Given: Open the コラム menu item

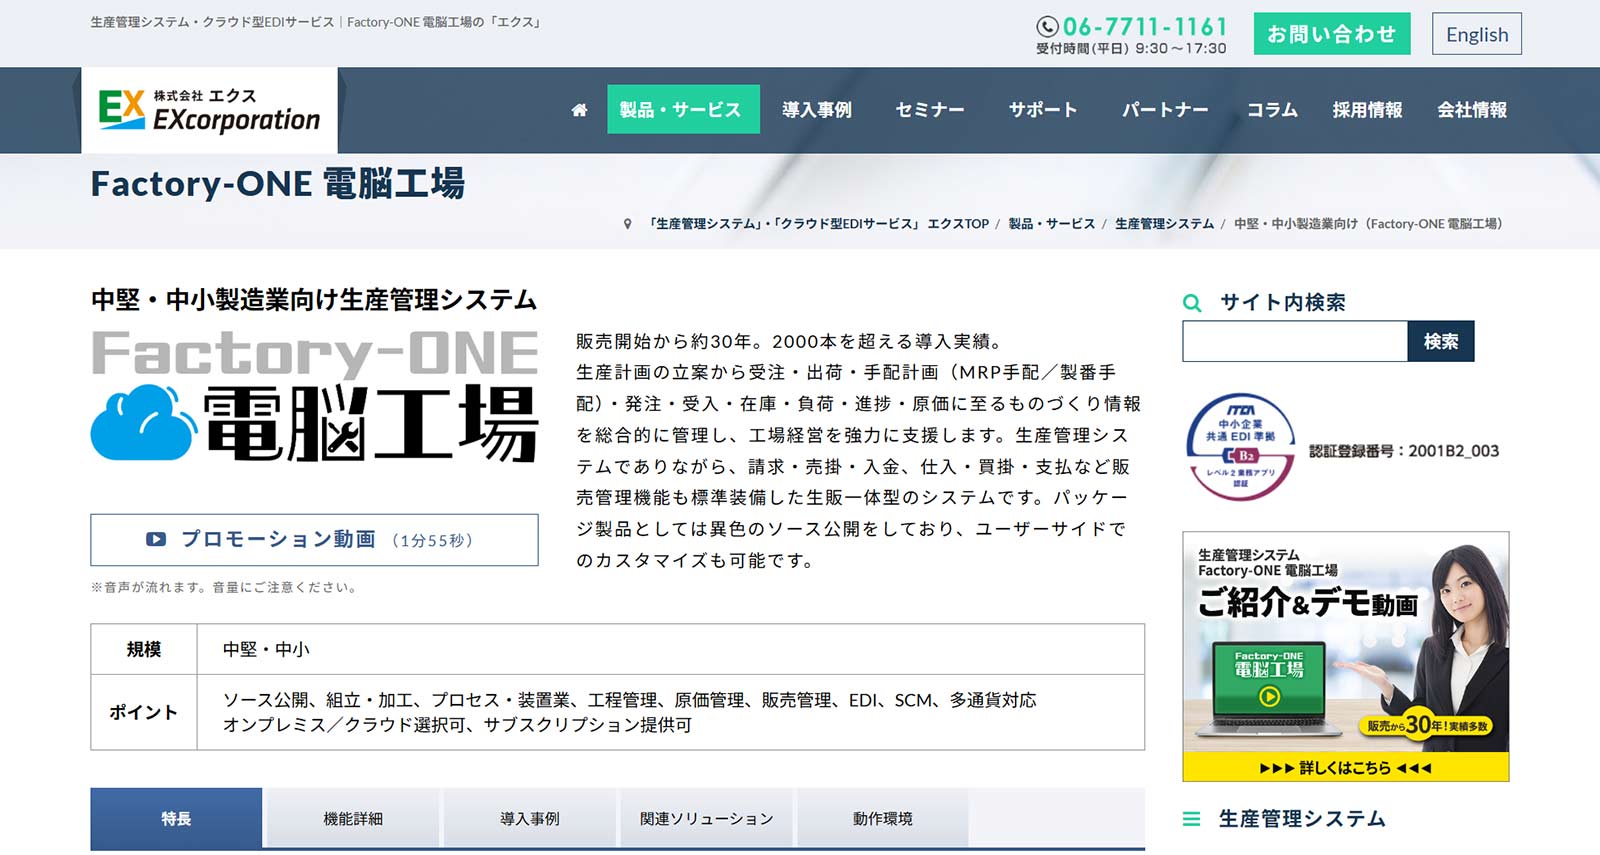Looking at the screenshot, I should [x=1272, y=110].
